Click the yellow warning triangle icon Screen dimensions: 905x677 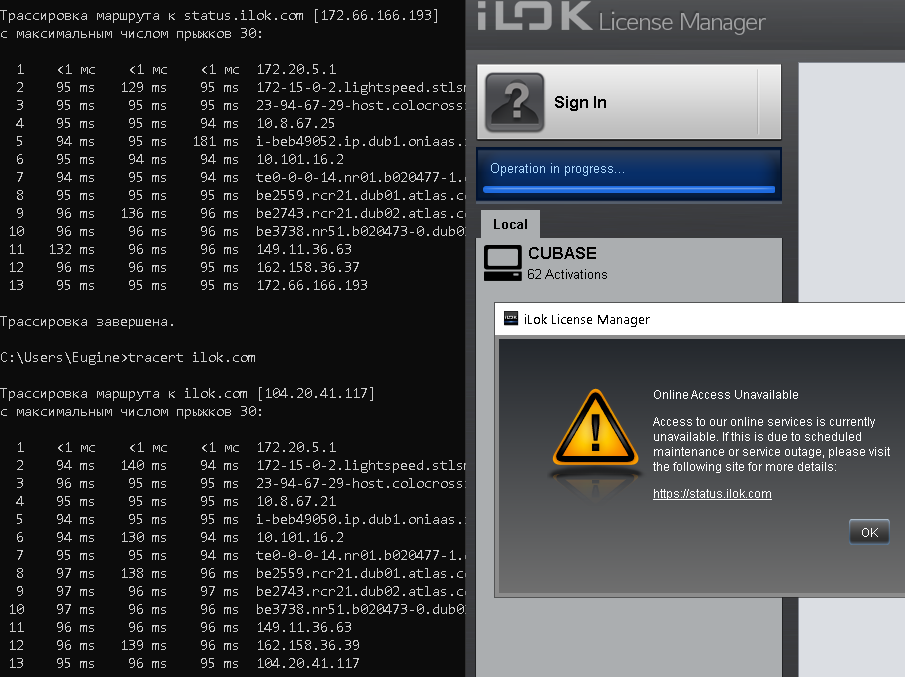[x=596, y=428]
